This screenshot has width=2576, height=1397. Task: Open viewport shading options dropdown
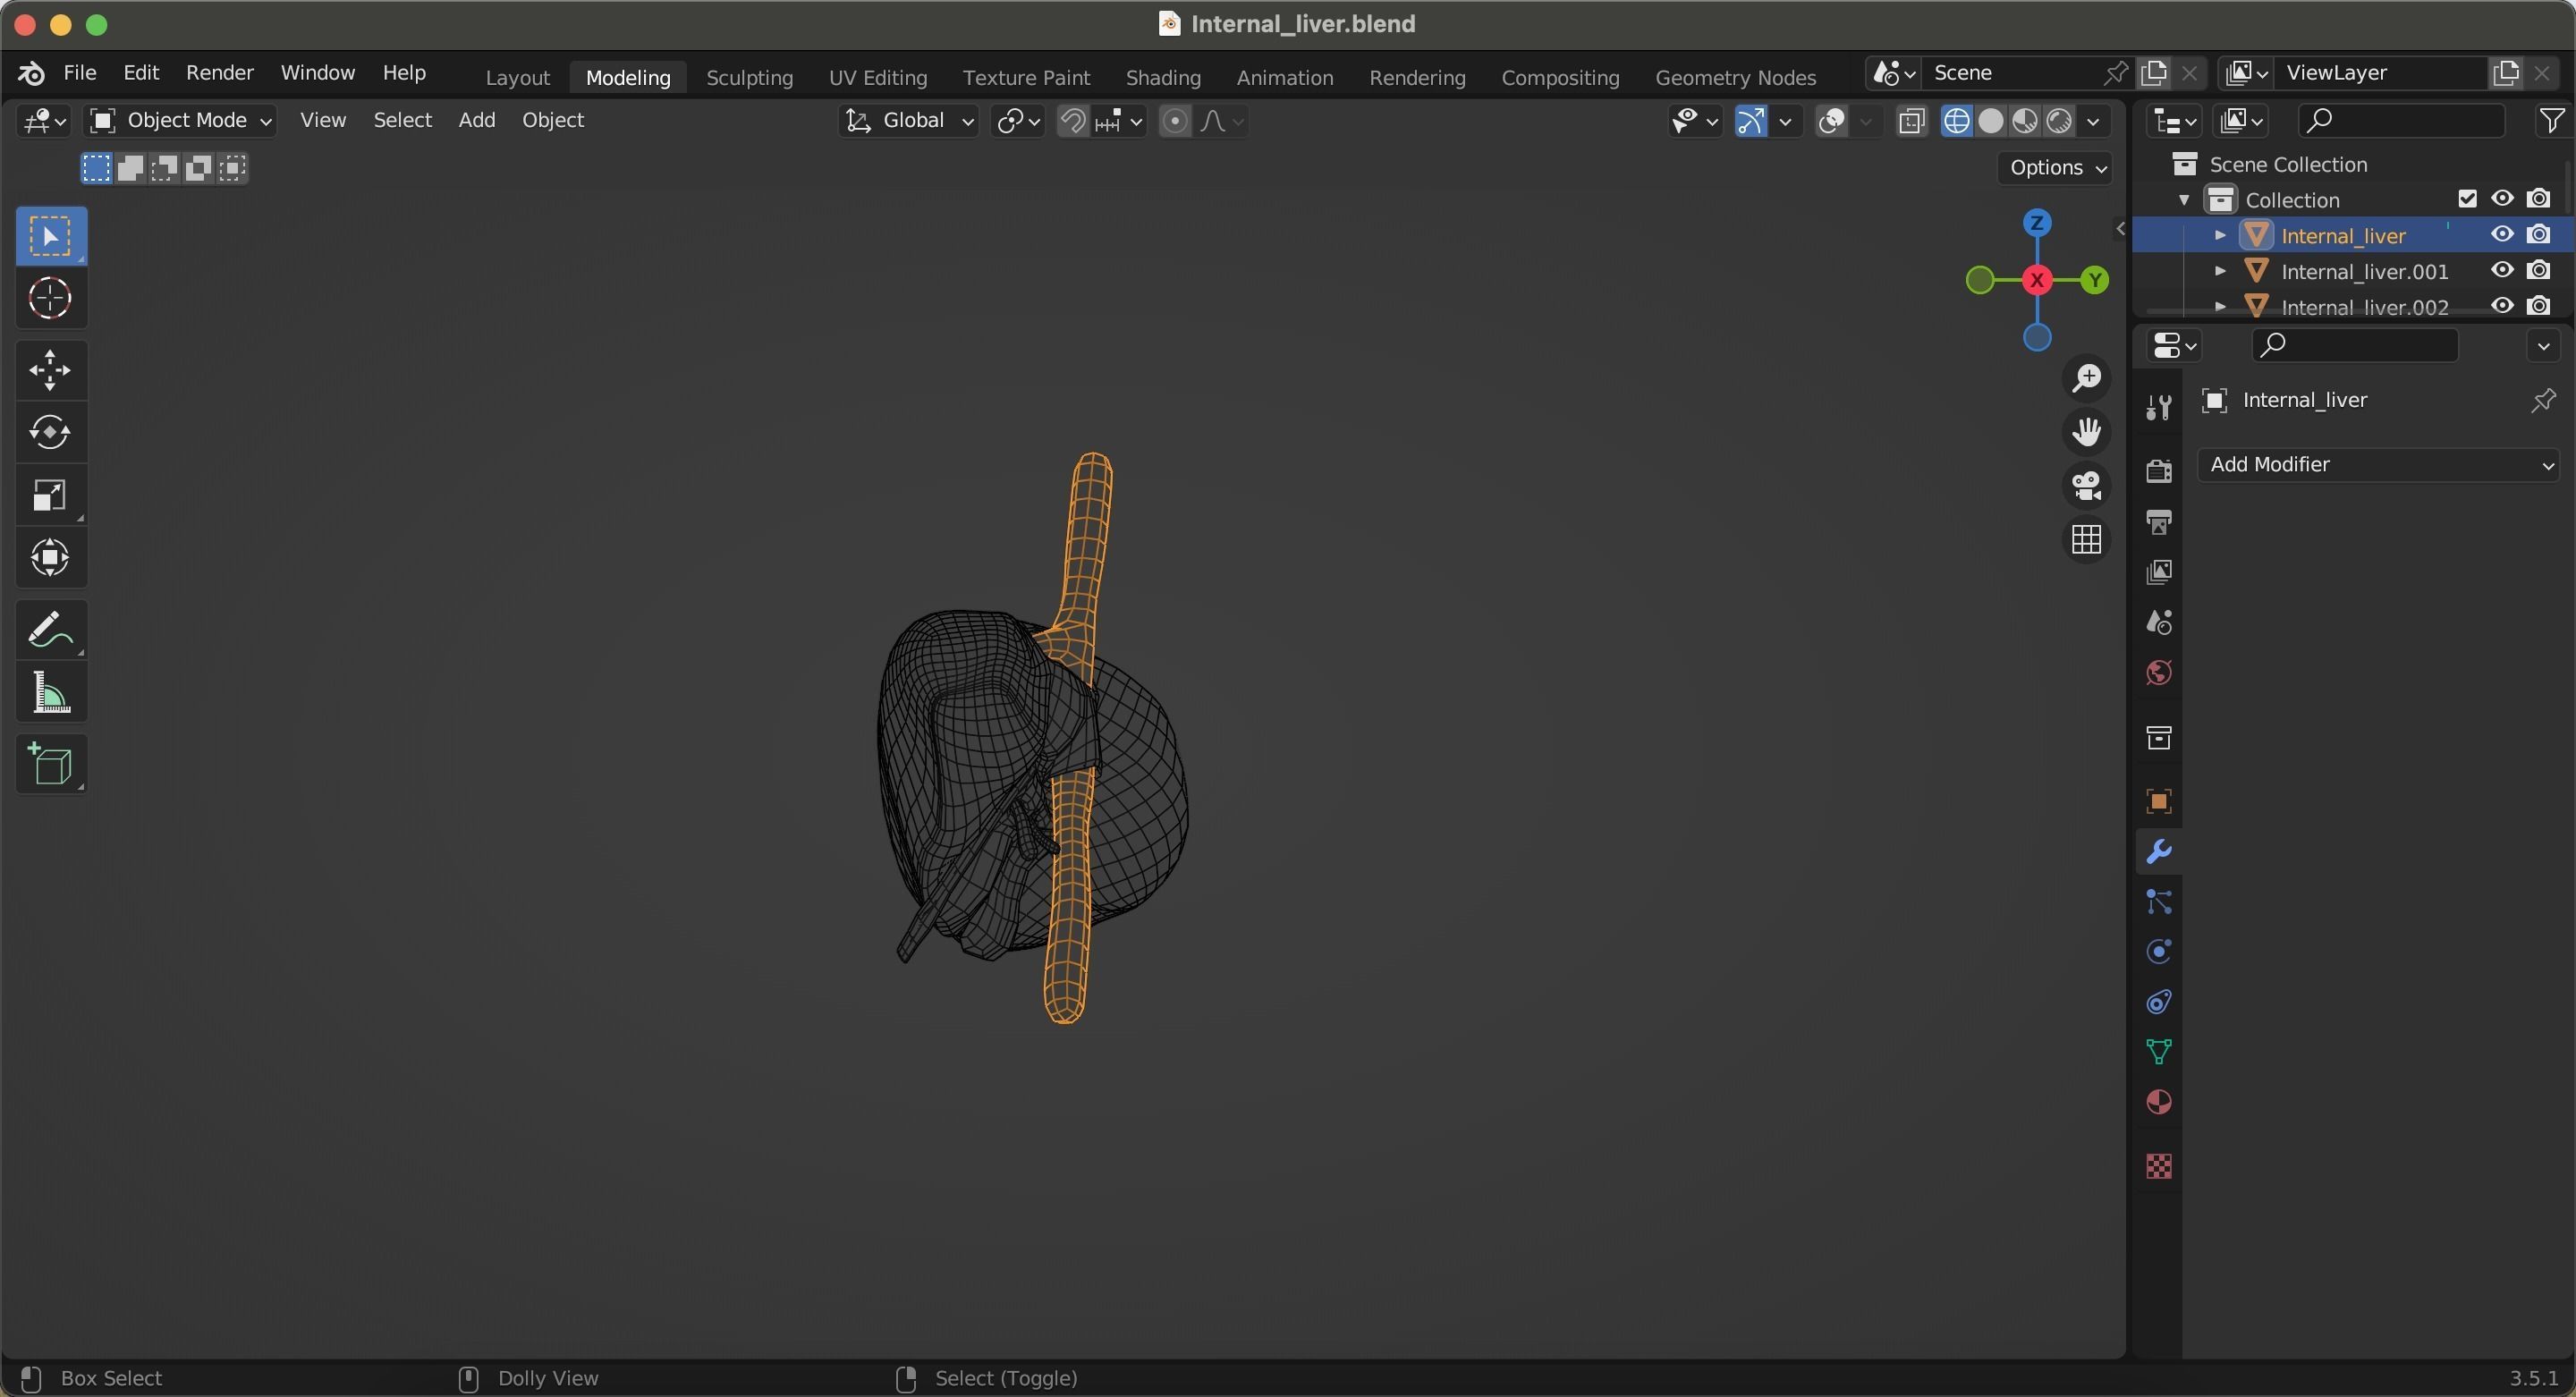pyautogui.click(x=2093, y=121)
